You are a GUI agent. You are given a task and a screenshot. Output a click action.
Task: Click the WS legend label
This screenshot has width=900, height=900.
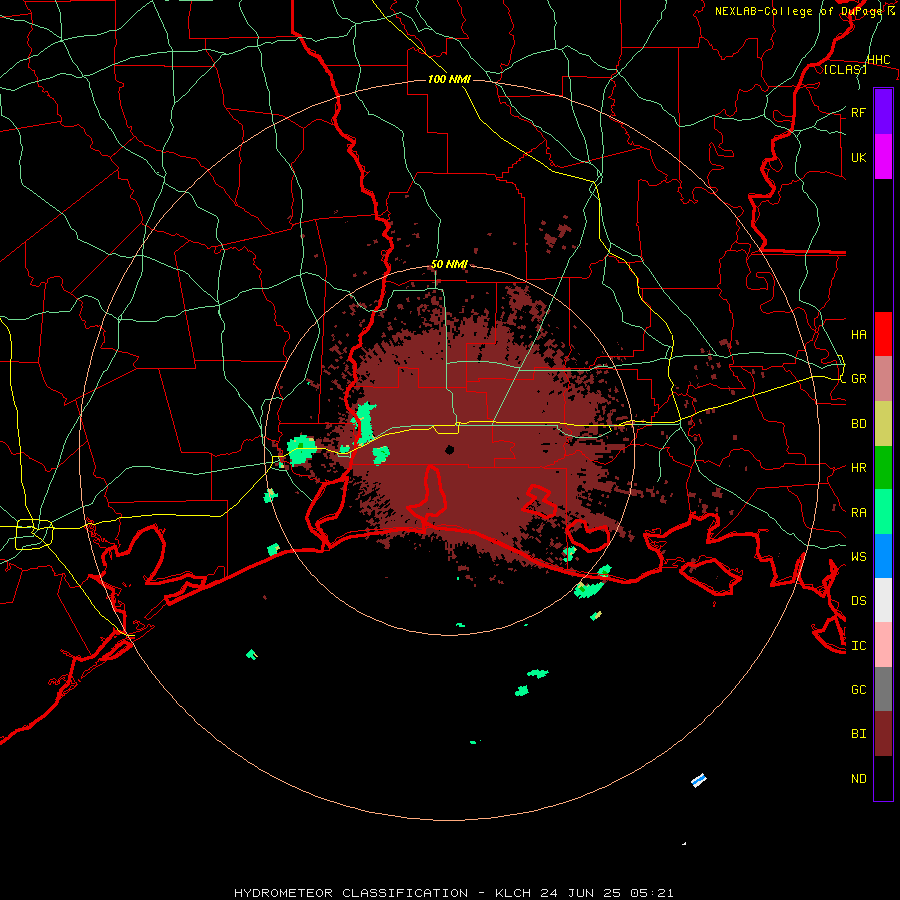coord(858,556)
